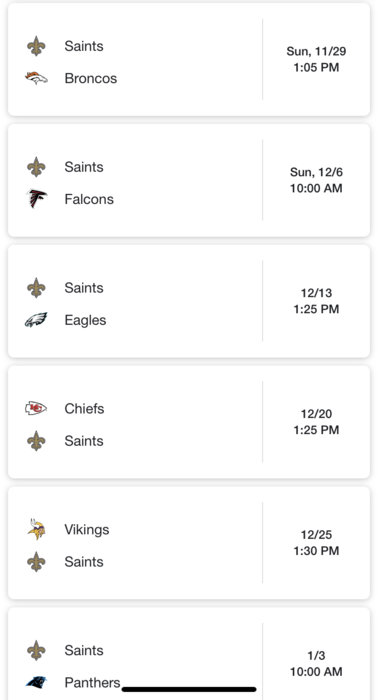Screen dimensions: 378x700
Task: Tap the Broncos team logo
Action: pyautogui.click(x=36, y=78)
